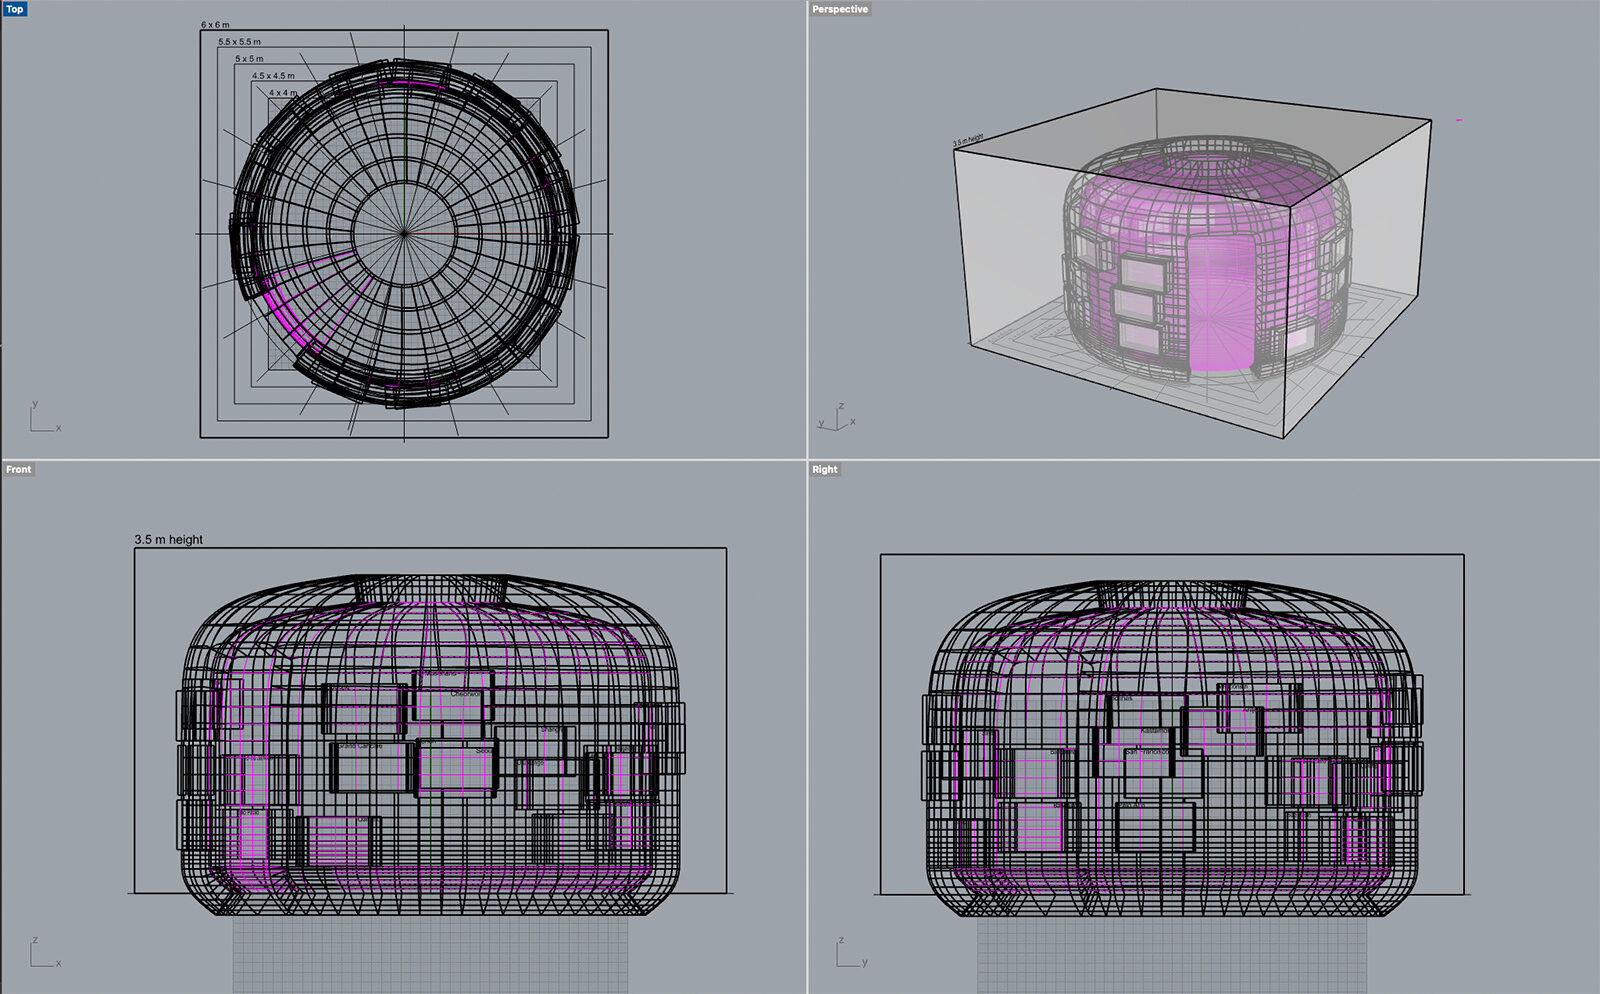
Task: Select the '6 x 6 m' annotation text
Action: (215, 25)
